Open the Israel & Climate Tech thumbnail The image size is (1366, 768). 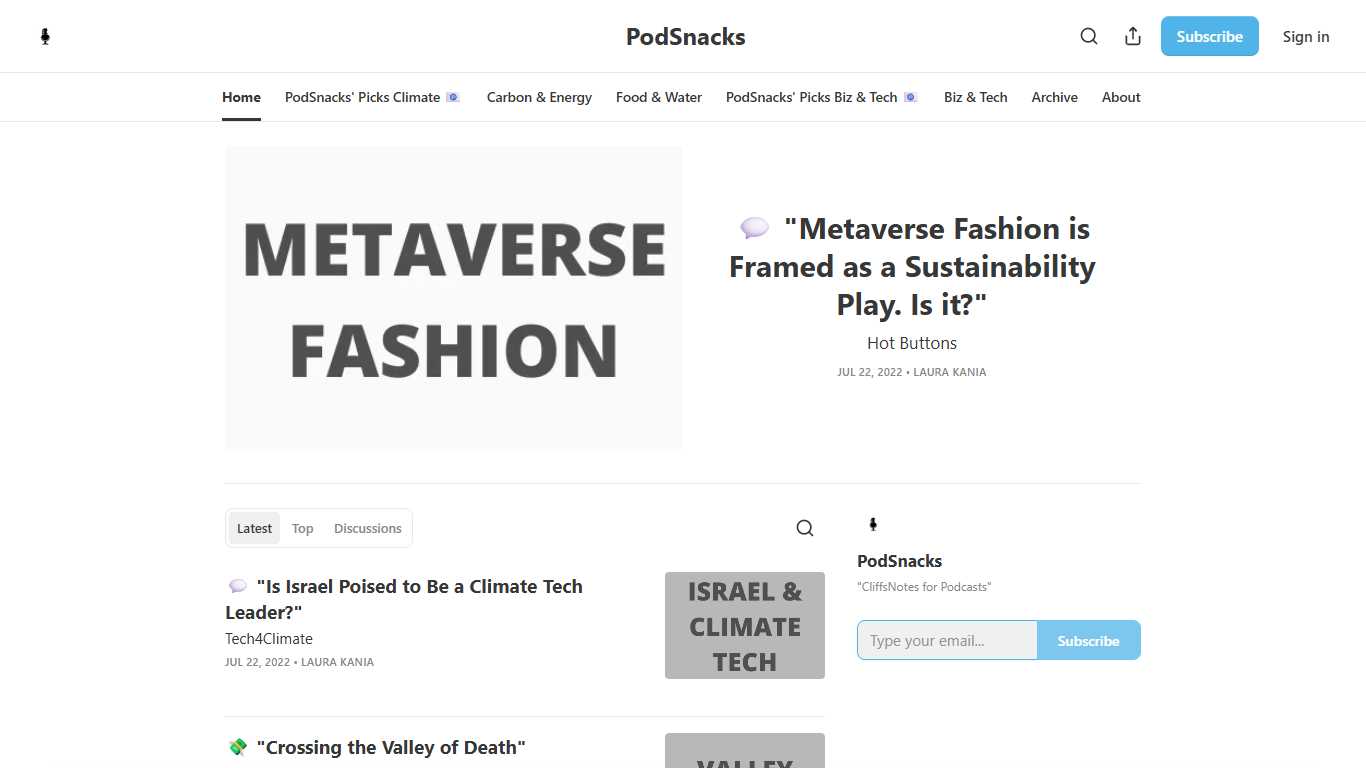(x=745, y=625)
